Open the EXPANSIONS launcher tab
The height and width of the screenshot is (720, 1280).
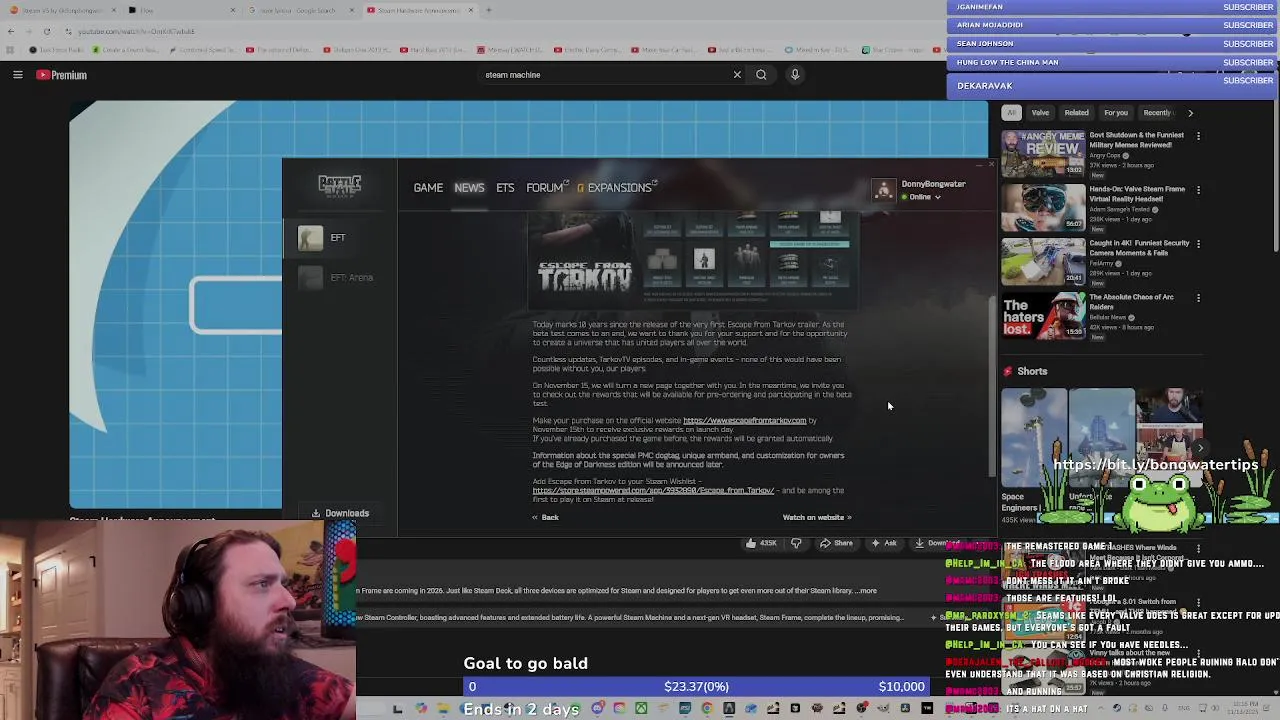pyautogui.click(x=617, y=188)
